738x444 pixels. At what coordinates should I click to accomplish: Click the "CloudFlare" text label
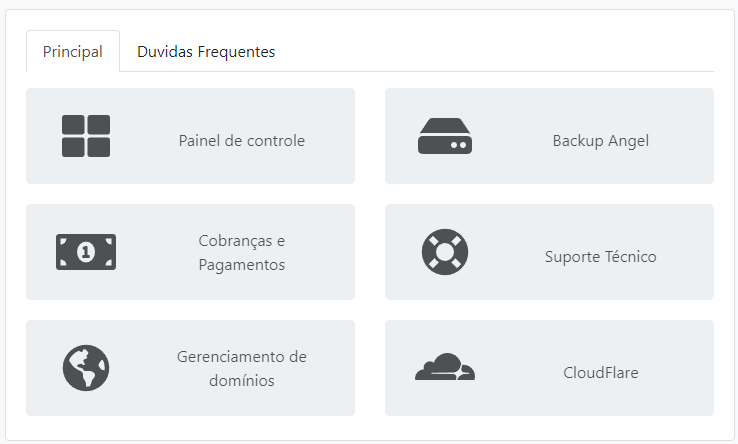coord(600,373)
